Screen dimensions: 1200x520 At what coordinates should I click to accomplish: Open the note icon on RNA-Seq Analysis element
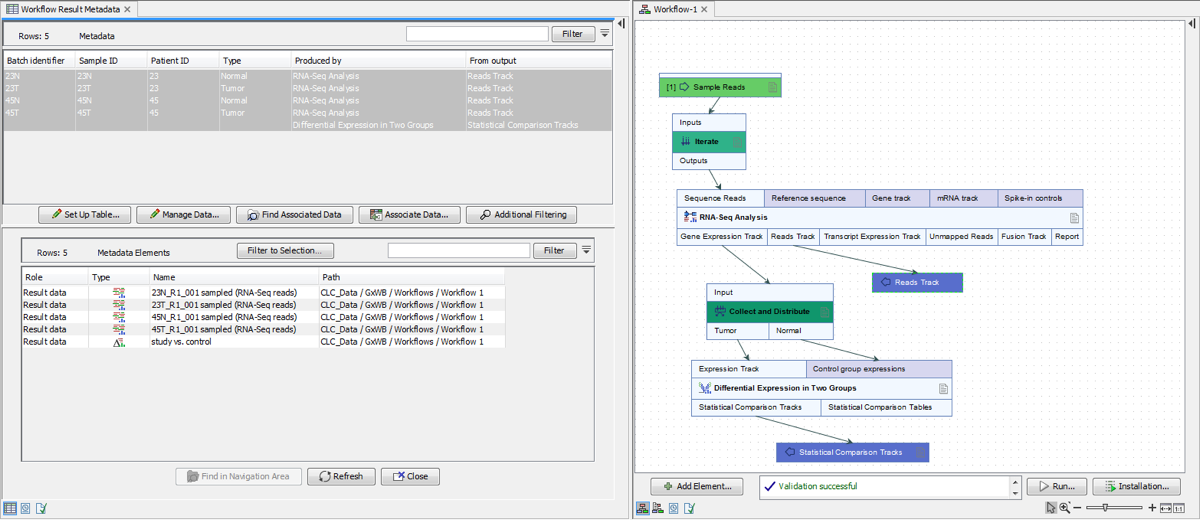click(1074, 217)
